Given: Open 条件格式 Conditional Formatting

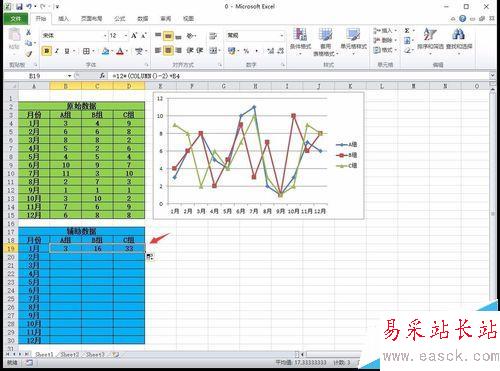Looking at the screenshot, I should tap(300, 42).
